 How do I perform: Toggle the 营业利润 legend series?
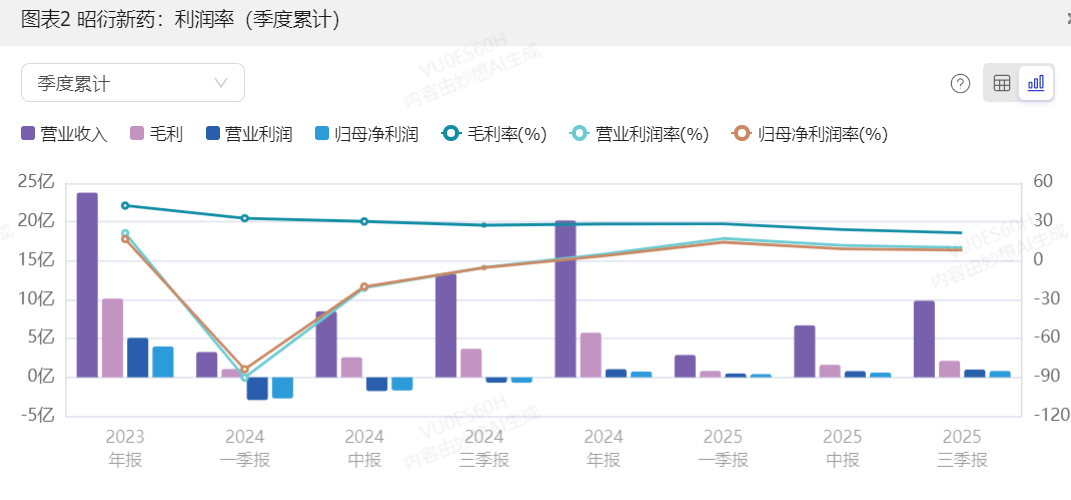click(x=249, y=134)
